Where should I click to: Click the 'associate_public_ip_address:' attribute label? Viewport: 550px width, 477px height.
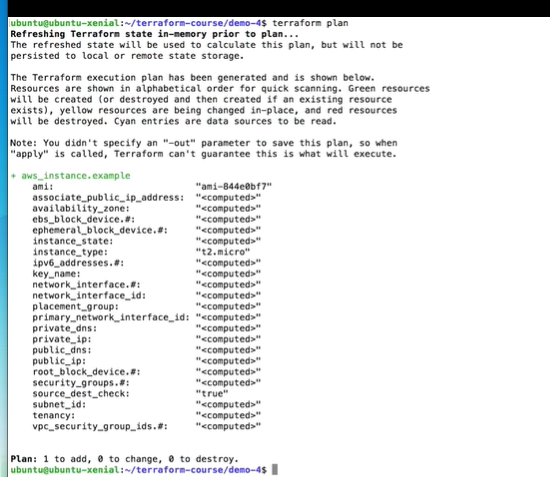point(108,198)
